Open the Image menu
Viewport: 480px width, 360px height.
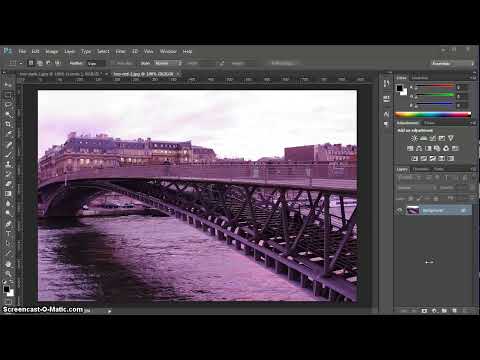coord(51,51)
